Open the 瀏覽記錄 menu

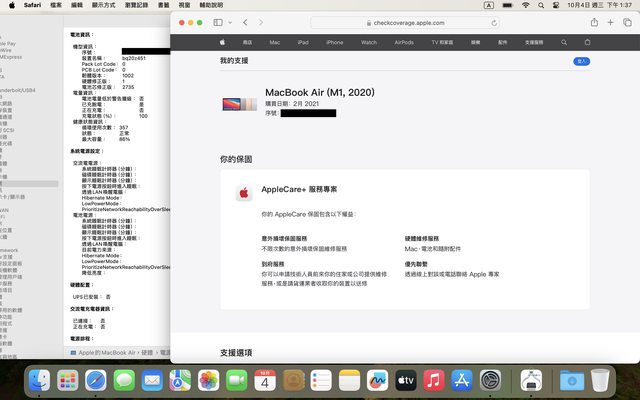tap(136, 5)
